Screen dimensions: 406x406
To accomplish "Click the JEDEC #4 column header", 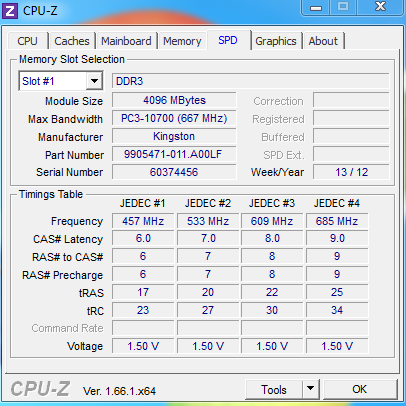I will (337, 203).
